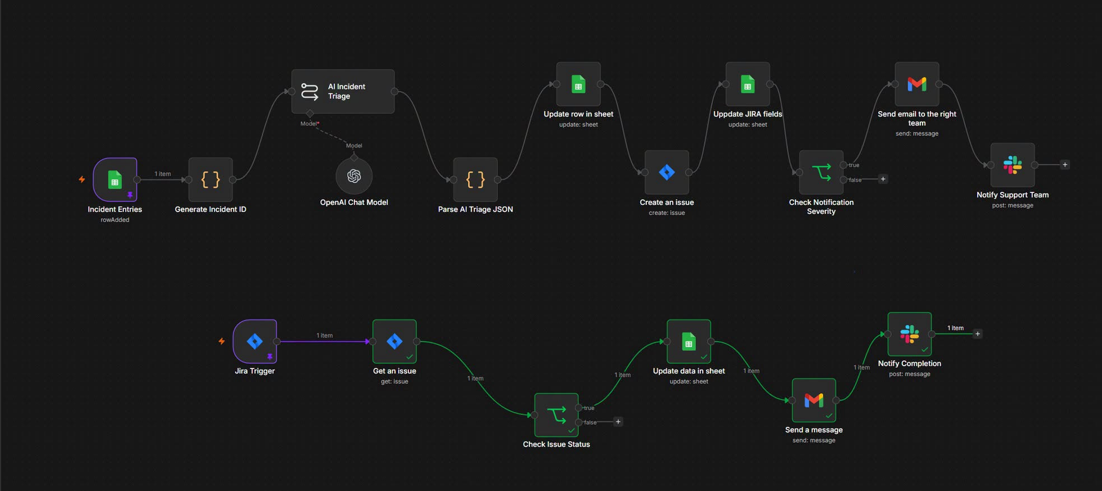Add node after Notify Support Team output
The image size is (1102, 491).
pos(1065,165)
